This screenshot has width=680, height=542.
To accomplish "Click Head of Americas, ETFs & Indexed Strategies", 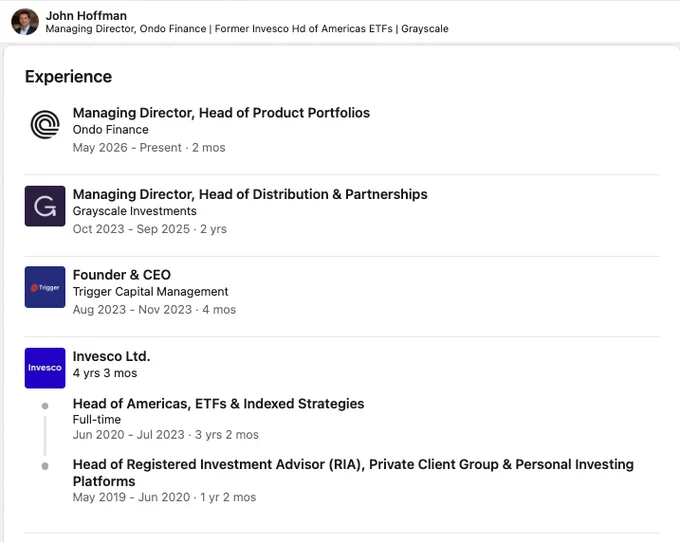I will [x=219, y=404].
